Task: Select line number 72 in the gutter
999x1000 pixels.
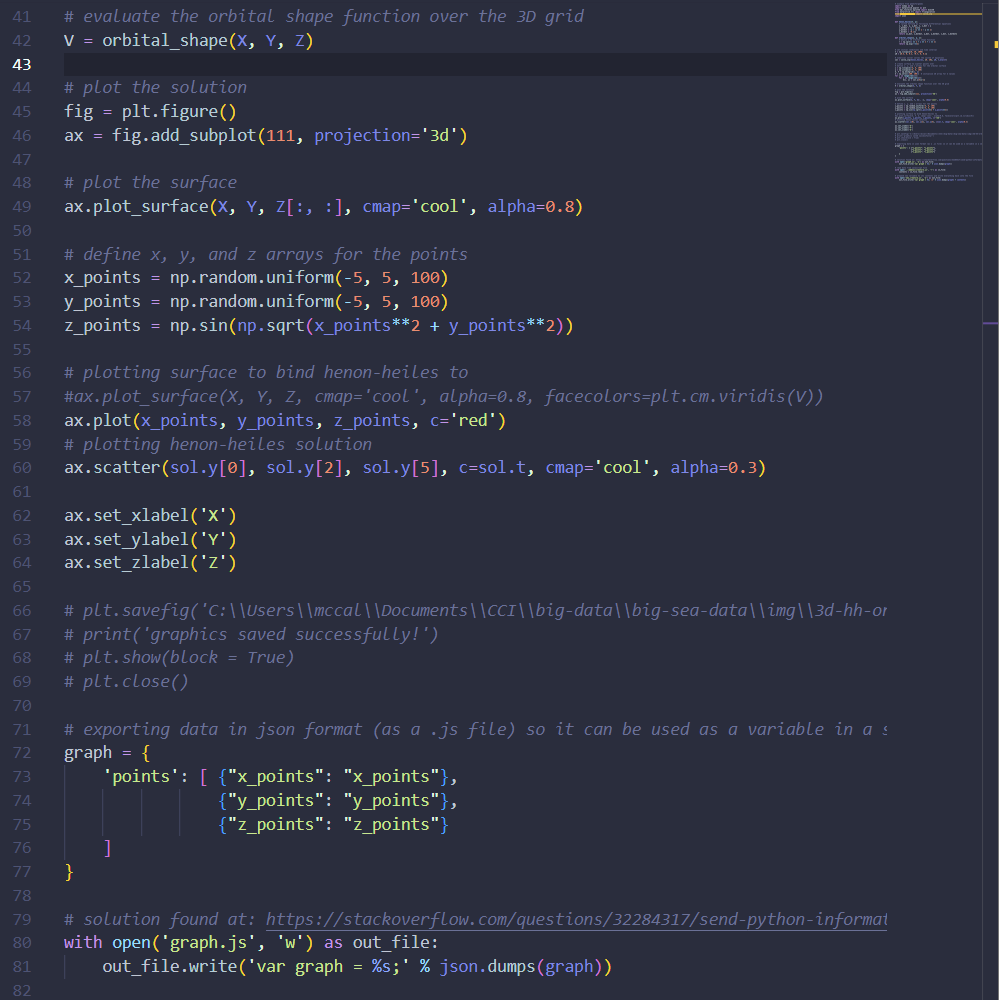Action: (x=22, y=752)
